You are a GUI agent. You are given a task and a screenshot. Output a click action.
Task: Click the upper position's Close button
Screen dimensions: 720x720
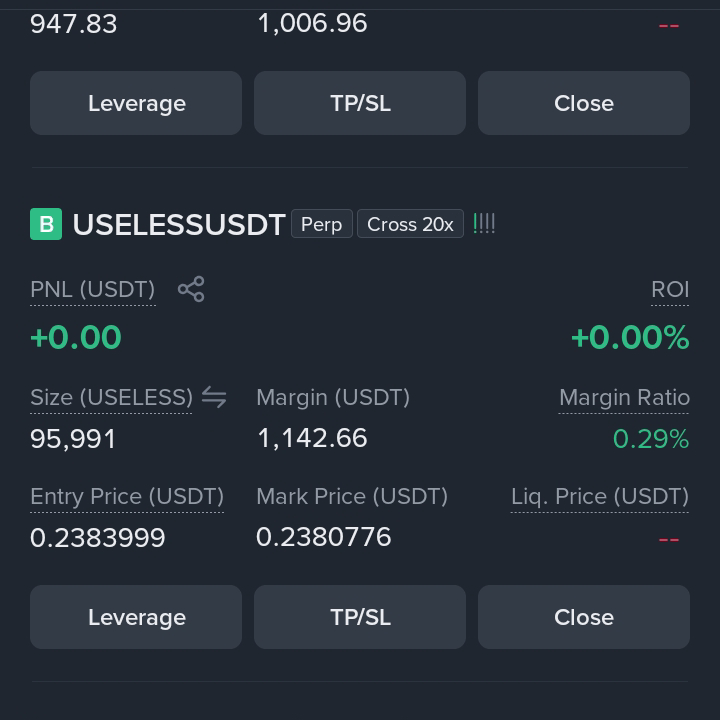[x=584, y=103]
